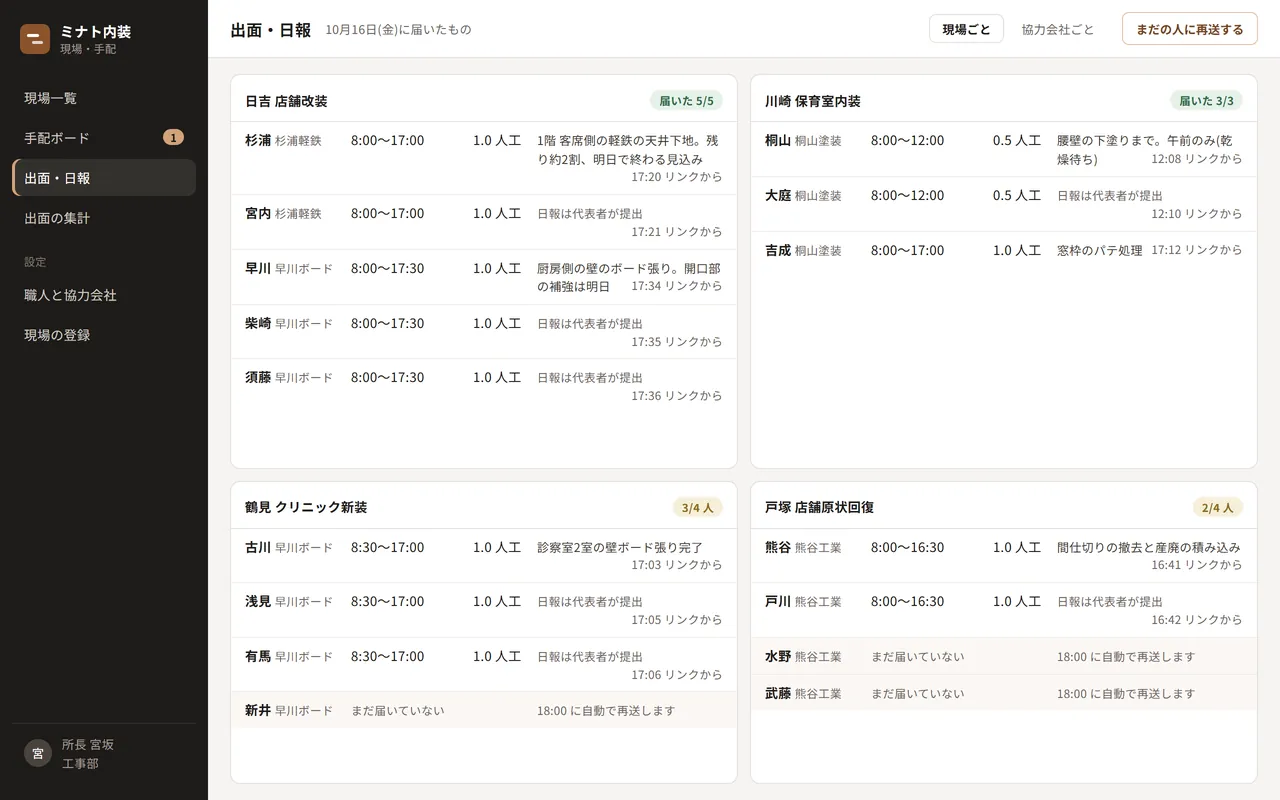Switch to 現場ごと view
The width and height of the screenshot is (1280, 800).
pos(966,29)
